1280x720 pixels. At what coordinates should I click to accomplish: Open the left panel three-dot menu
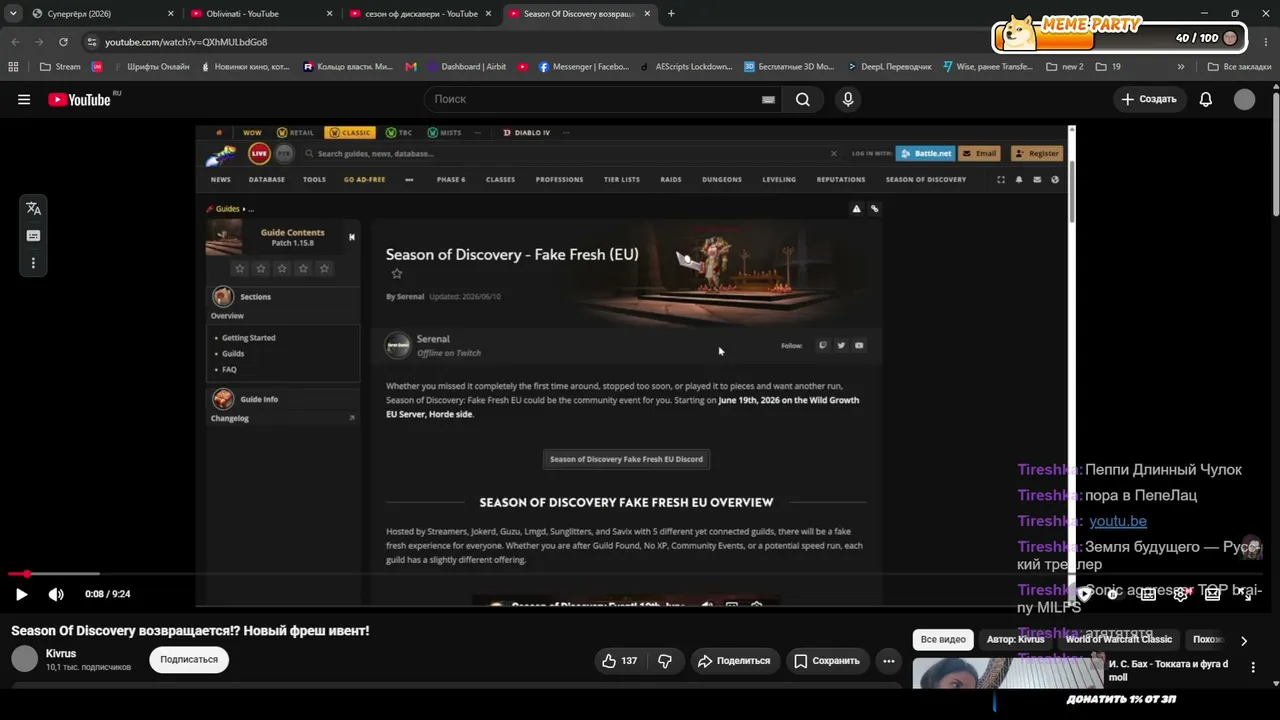point(33,263)
